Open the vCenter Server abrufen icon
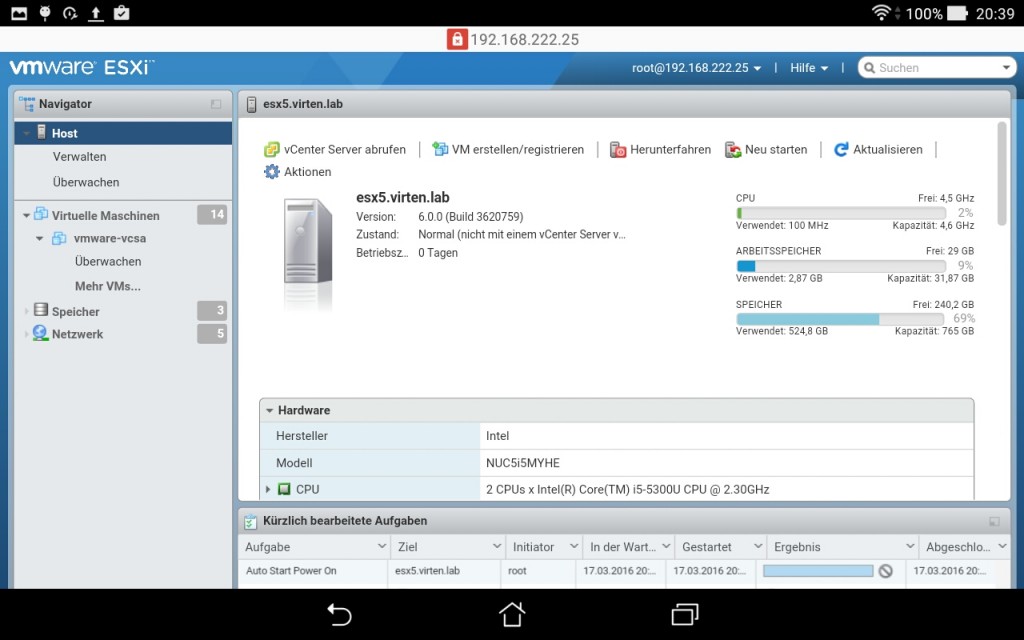1024x640 pixels. point(270,149)
